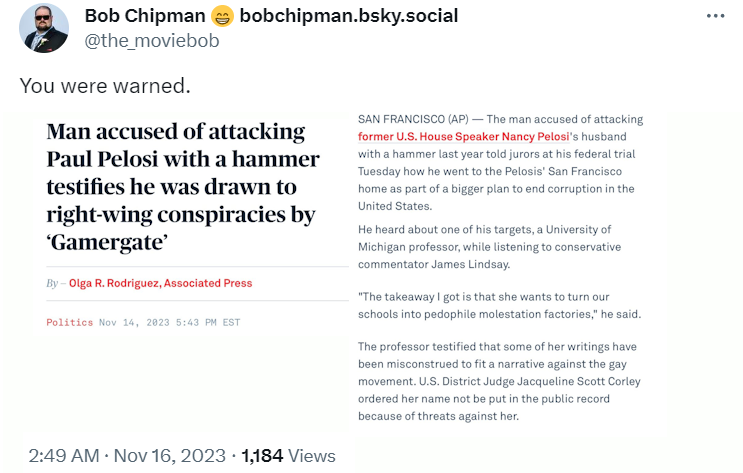Click the "By" label before the author
The width and height of the screenshot is (743, 473).
52,283
